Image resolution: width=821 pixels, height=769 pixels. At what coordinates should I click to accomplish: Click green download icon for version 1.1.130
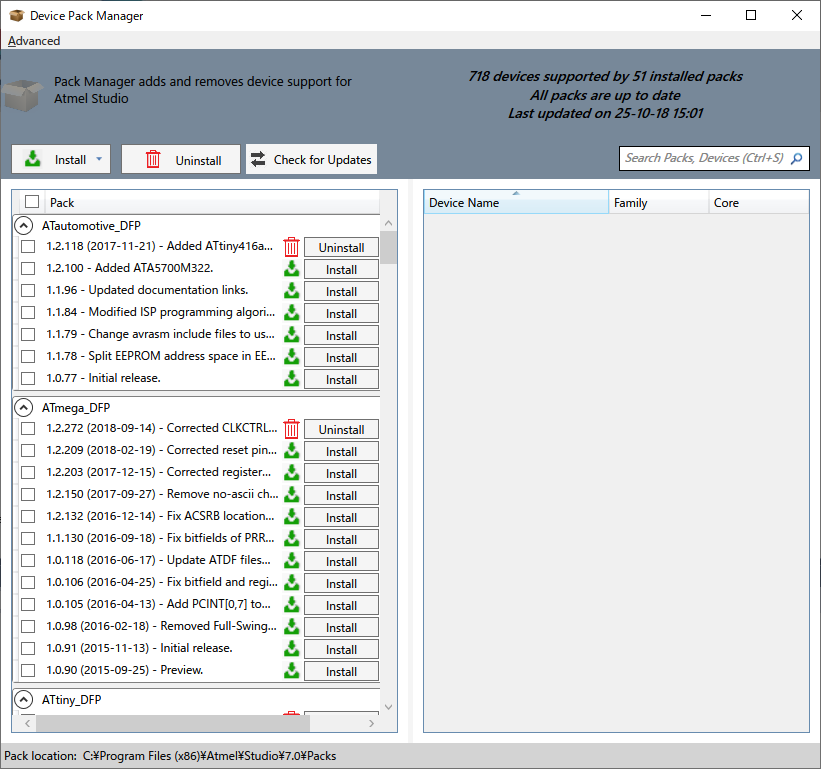(x=291, y=539)
